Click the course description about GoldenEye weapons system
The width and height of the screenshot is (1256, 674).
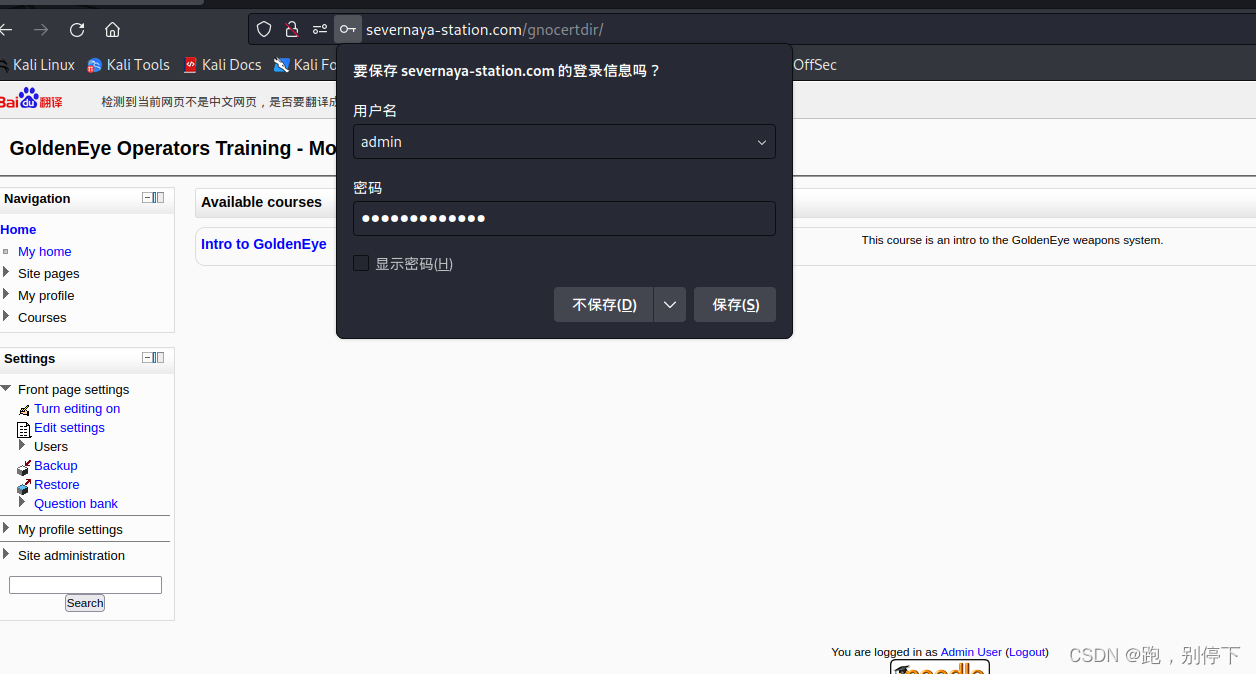click(1012, 240)
